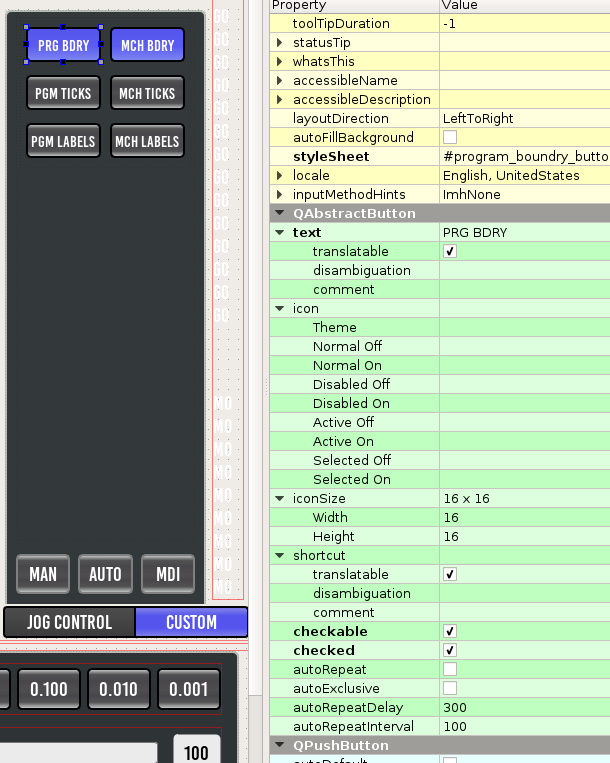The width and height of the screenshot is (610, 763).
Task: Uncheck translatable under text property
Action: (450, 251)
